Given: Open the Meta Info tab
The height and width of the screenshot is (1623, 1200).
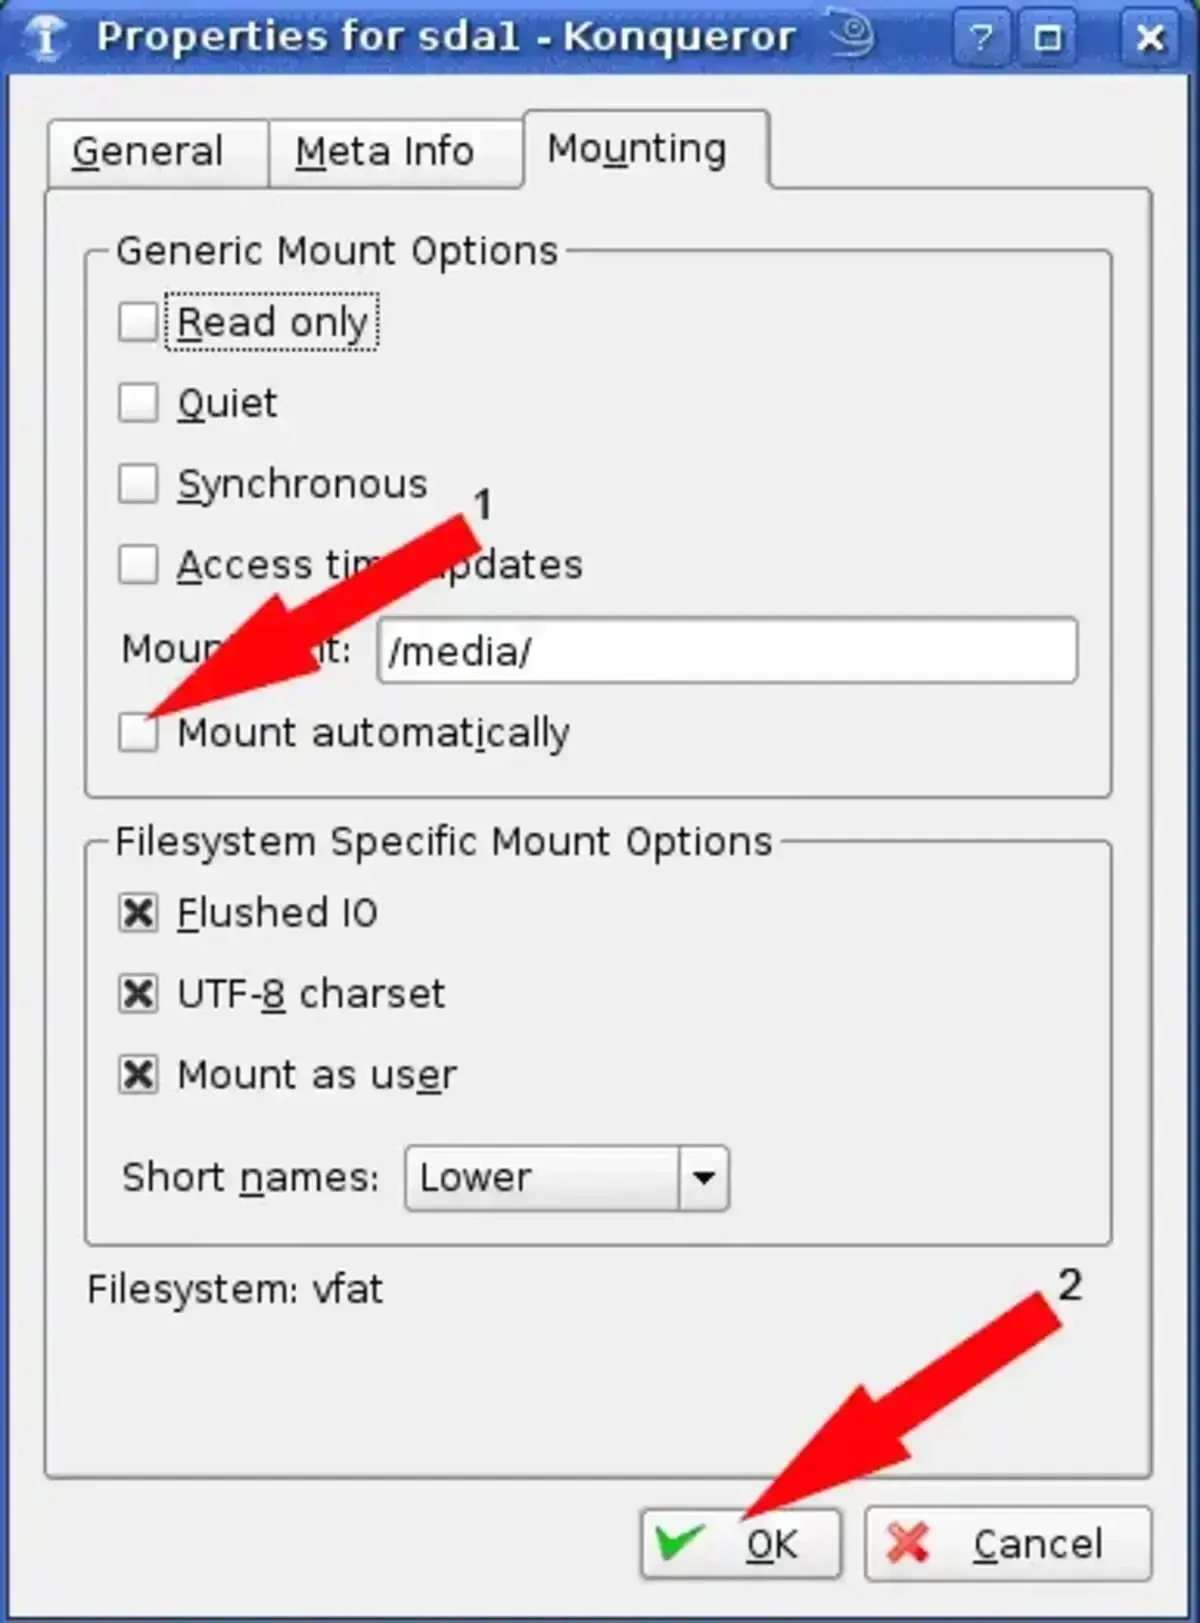Looking at the screenshot, I should (x=384, y=151).
